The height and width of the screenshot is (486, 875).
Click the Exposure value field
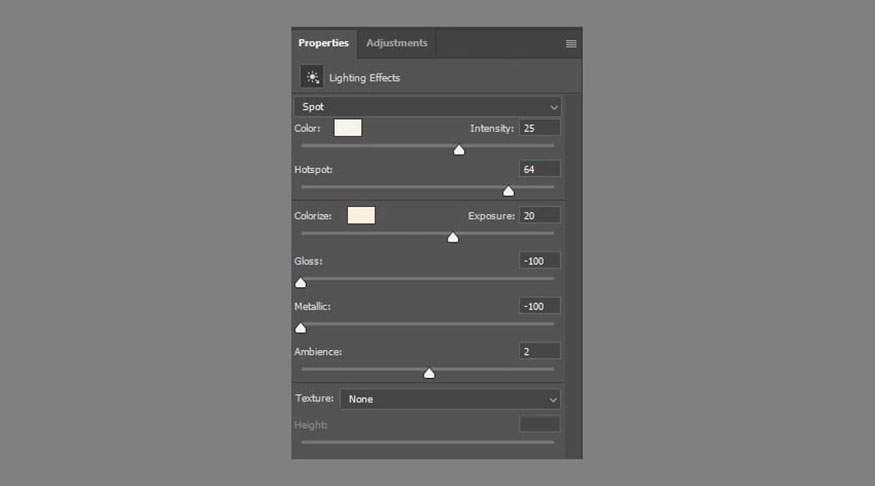[540, 215]
